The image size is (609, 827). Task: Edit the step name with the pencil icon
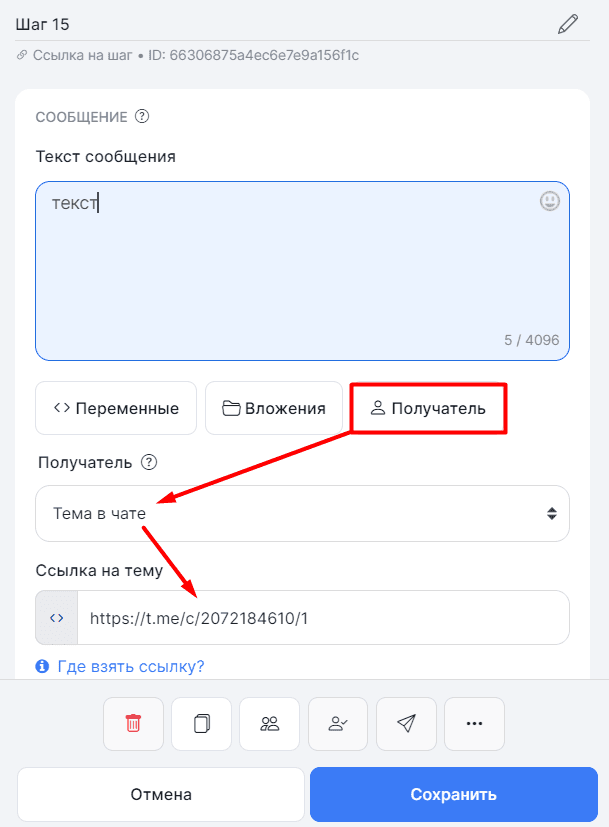568,23
